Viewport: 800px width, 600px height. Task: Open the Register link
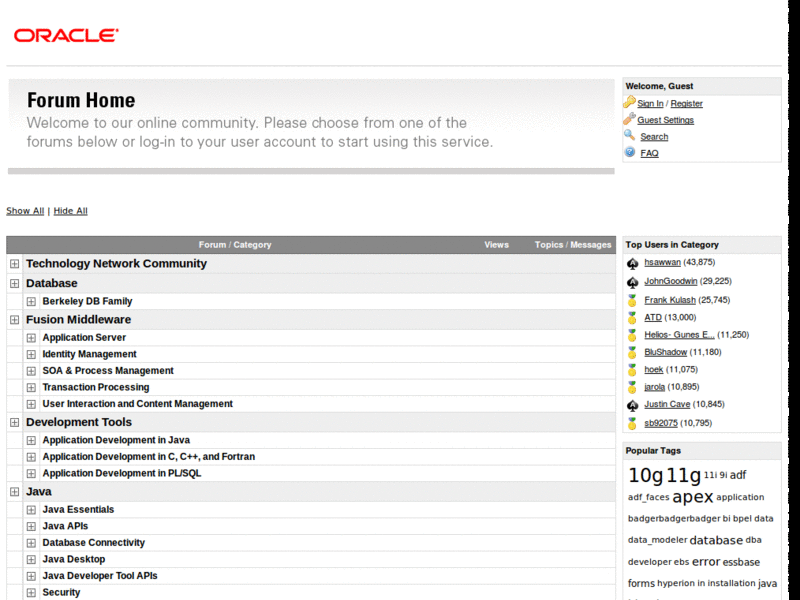(x=686, y=104)
